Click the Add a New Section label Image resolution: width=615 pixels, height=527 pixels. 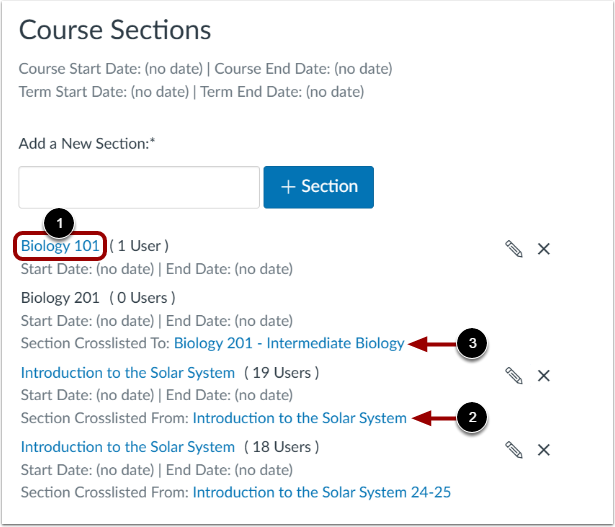coord(87,144)
